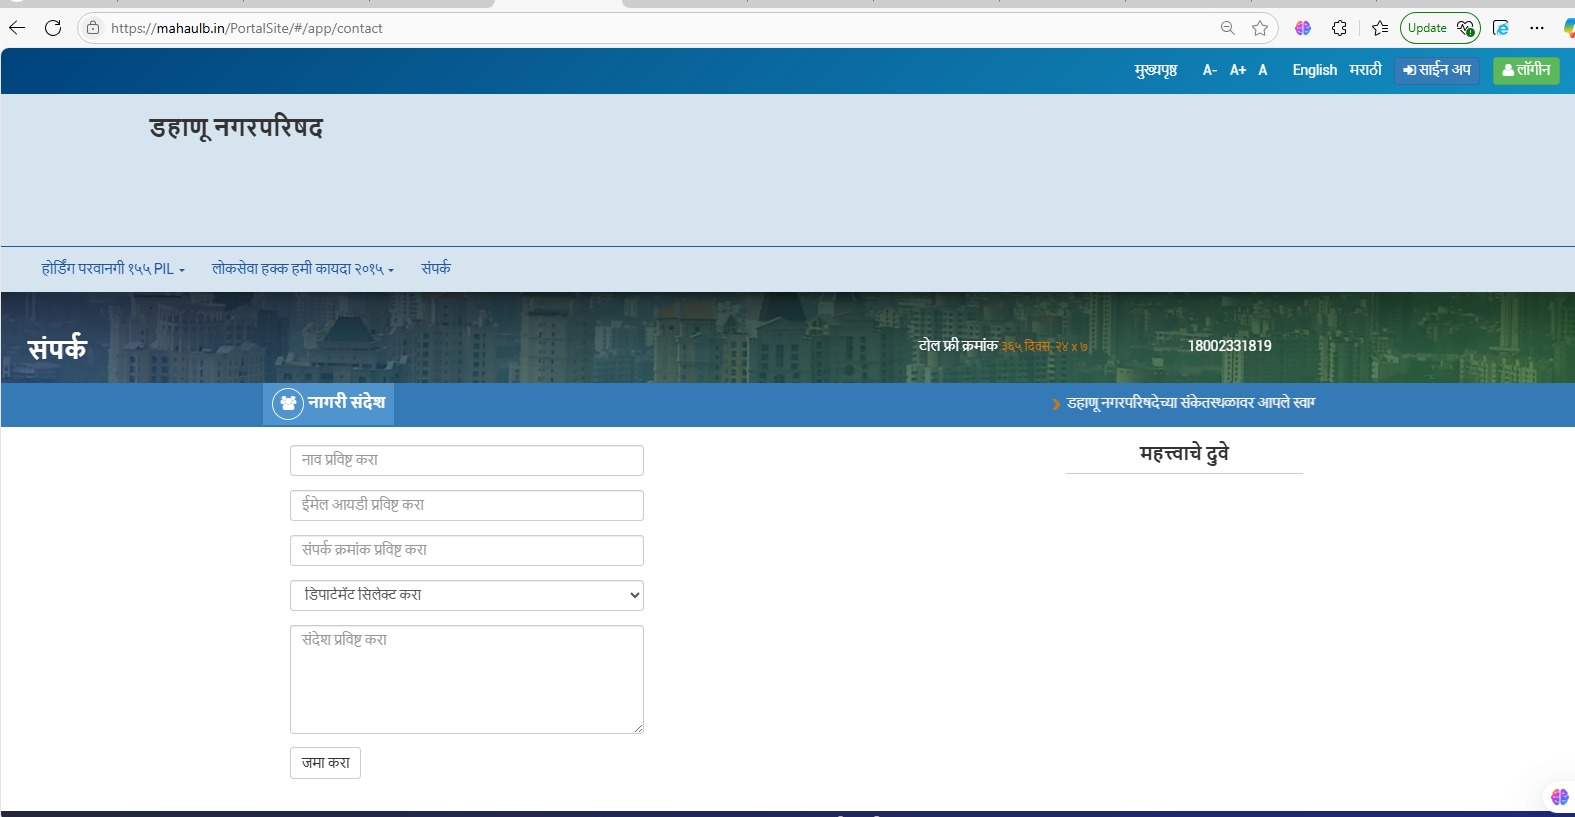Screen dimensions: 1575x817
Task: Click the संपर्क क्रमांक प्रविष्ट करा field
Action: click(x=467, y=550)
